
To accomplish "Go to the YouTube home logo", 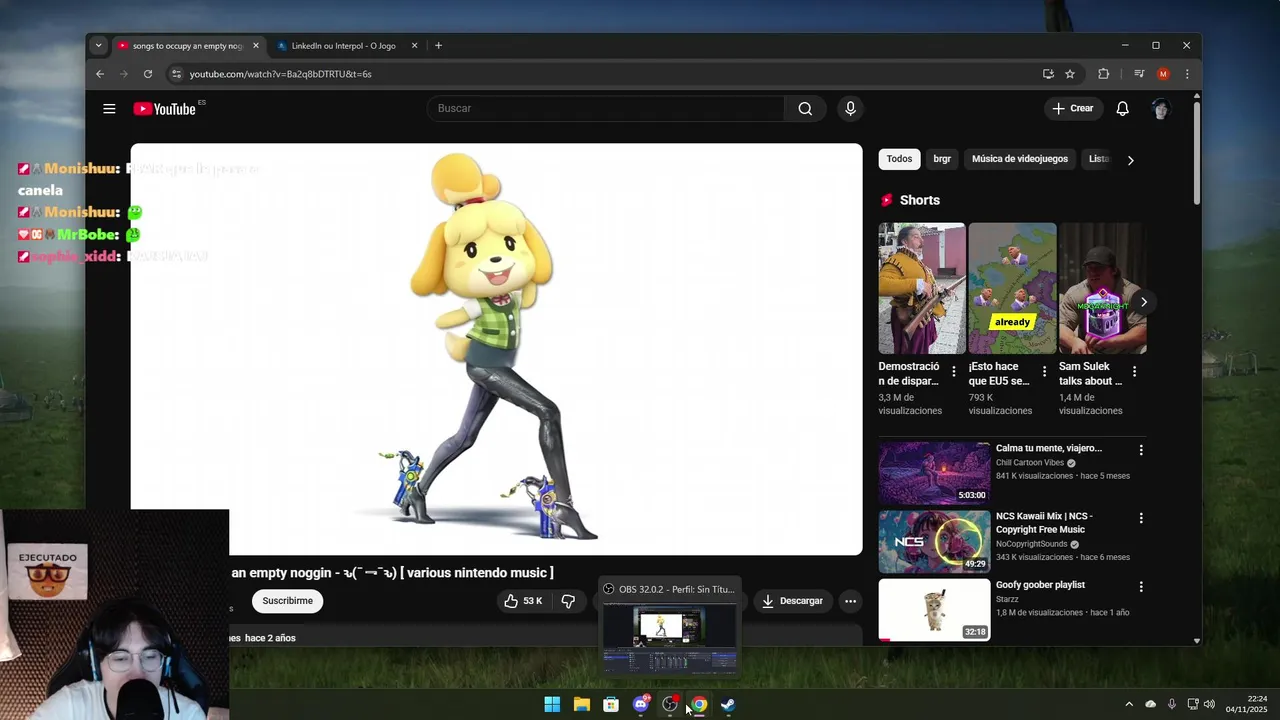I will (x=165, y=109).
